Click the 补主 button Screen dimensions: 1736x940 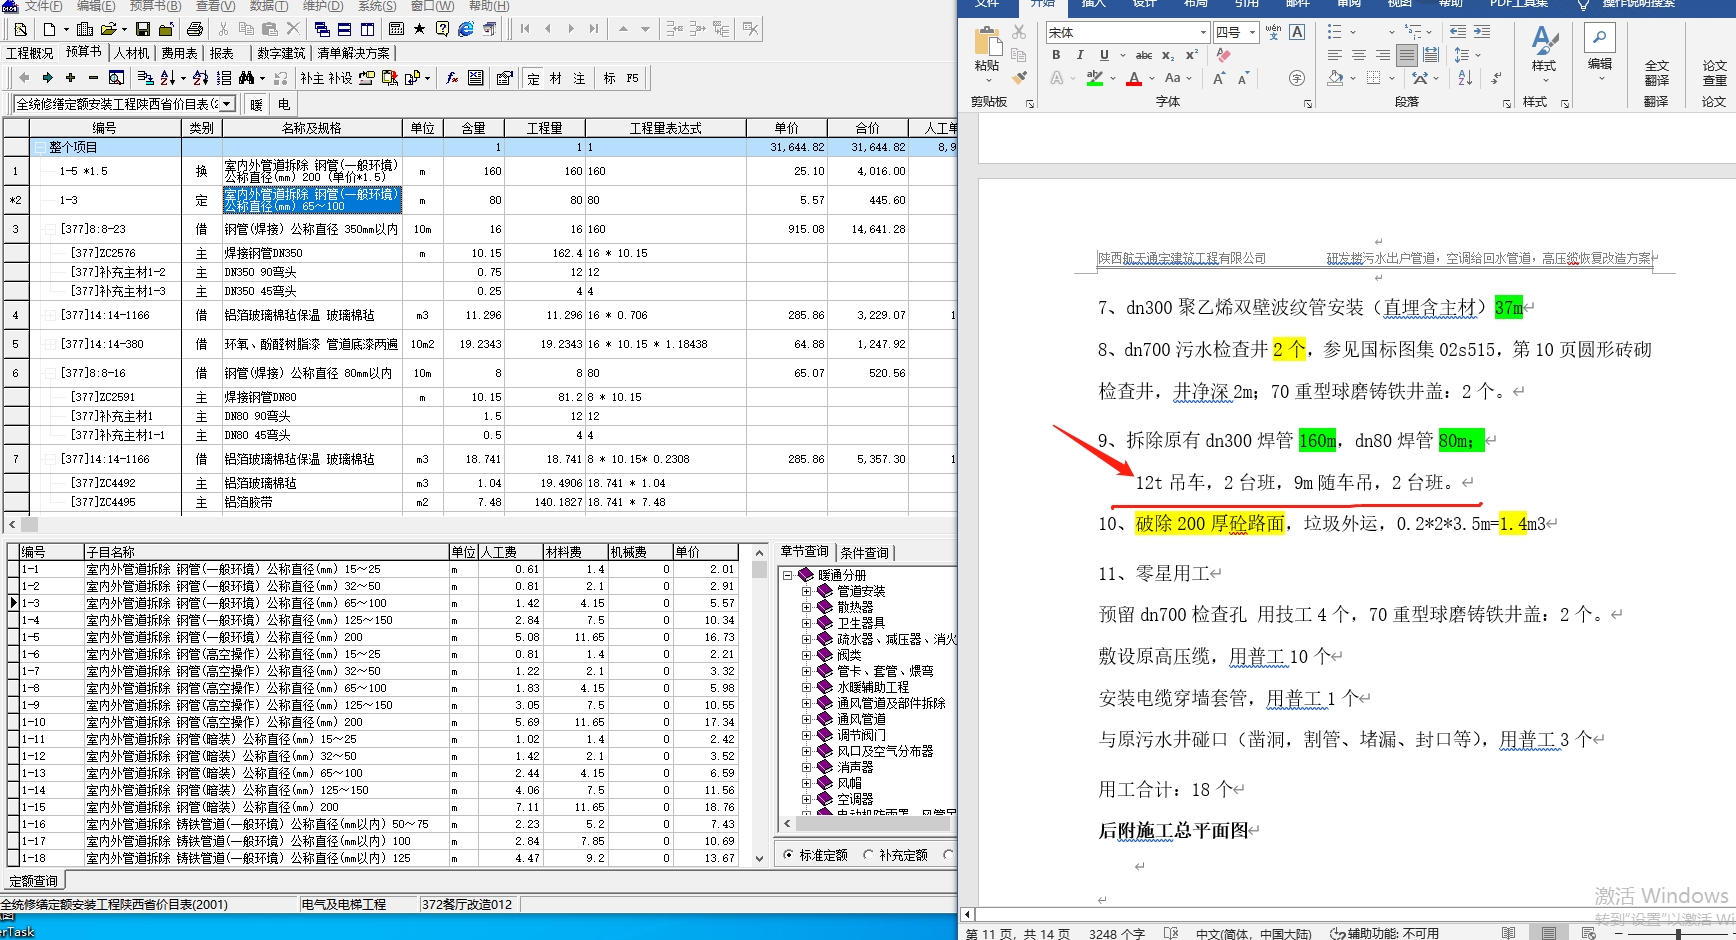click(312, 78)
